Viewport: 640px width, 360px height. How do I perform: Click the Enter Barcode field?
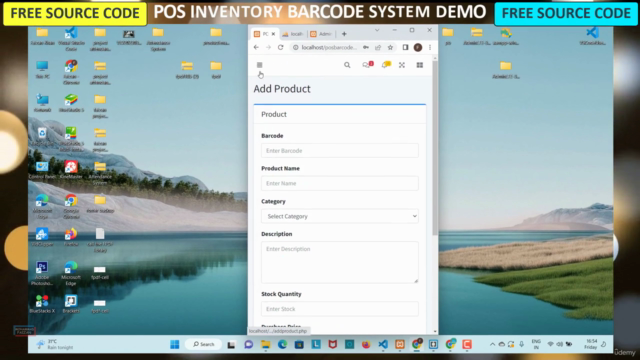click(x=340, y=151)
